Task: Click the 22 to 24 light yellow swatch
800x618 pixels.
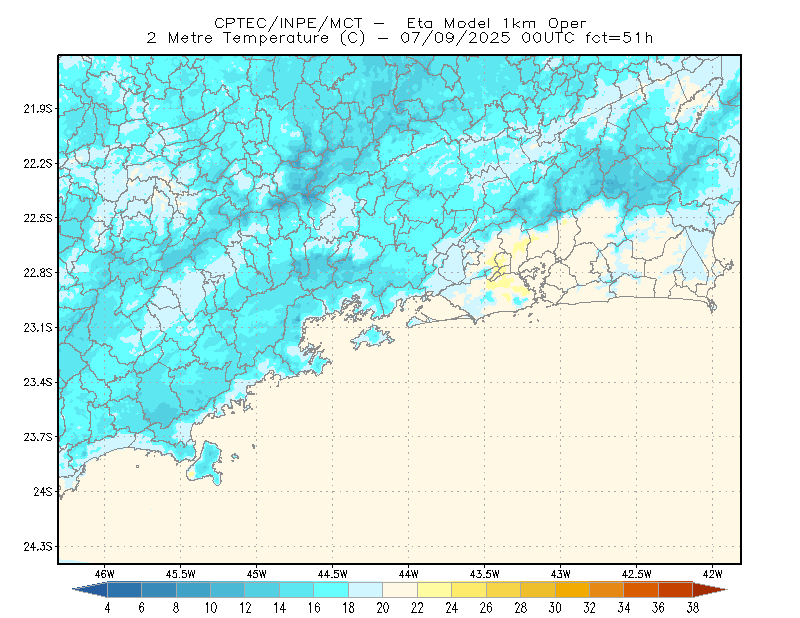Action: pyautogui.click(x=435, y=590)
